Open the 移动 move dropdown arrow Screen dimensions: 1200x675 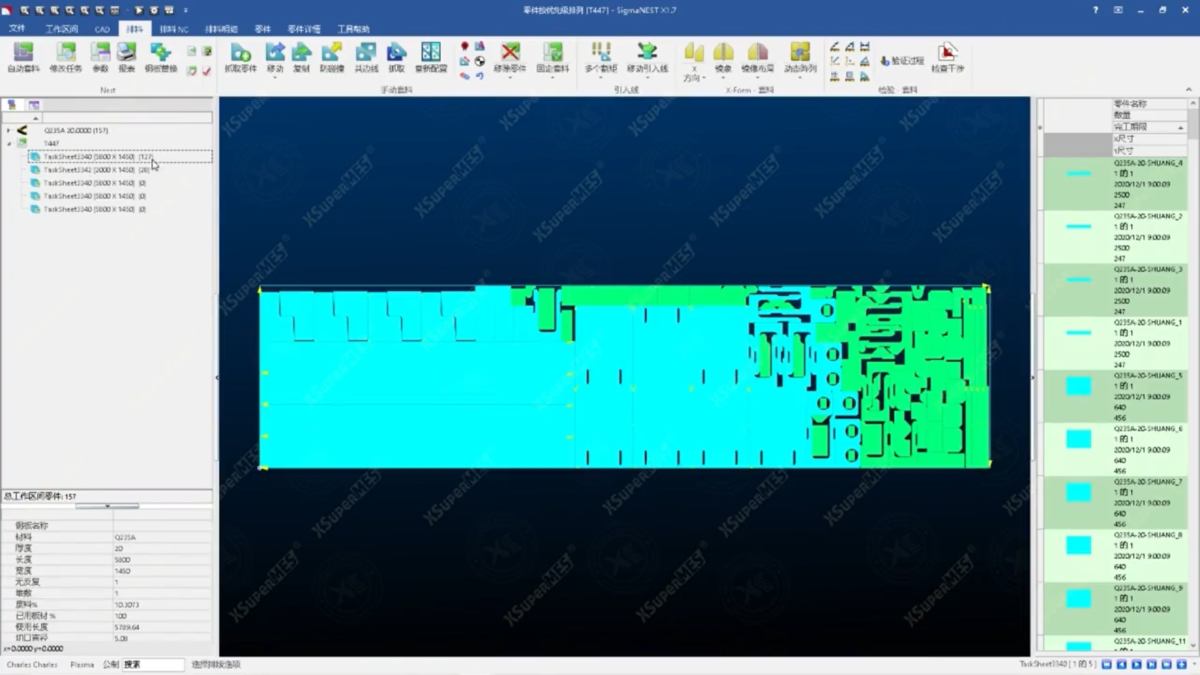pos(275,78)
